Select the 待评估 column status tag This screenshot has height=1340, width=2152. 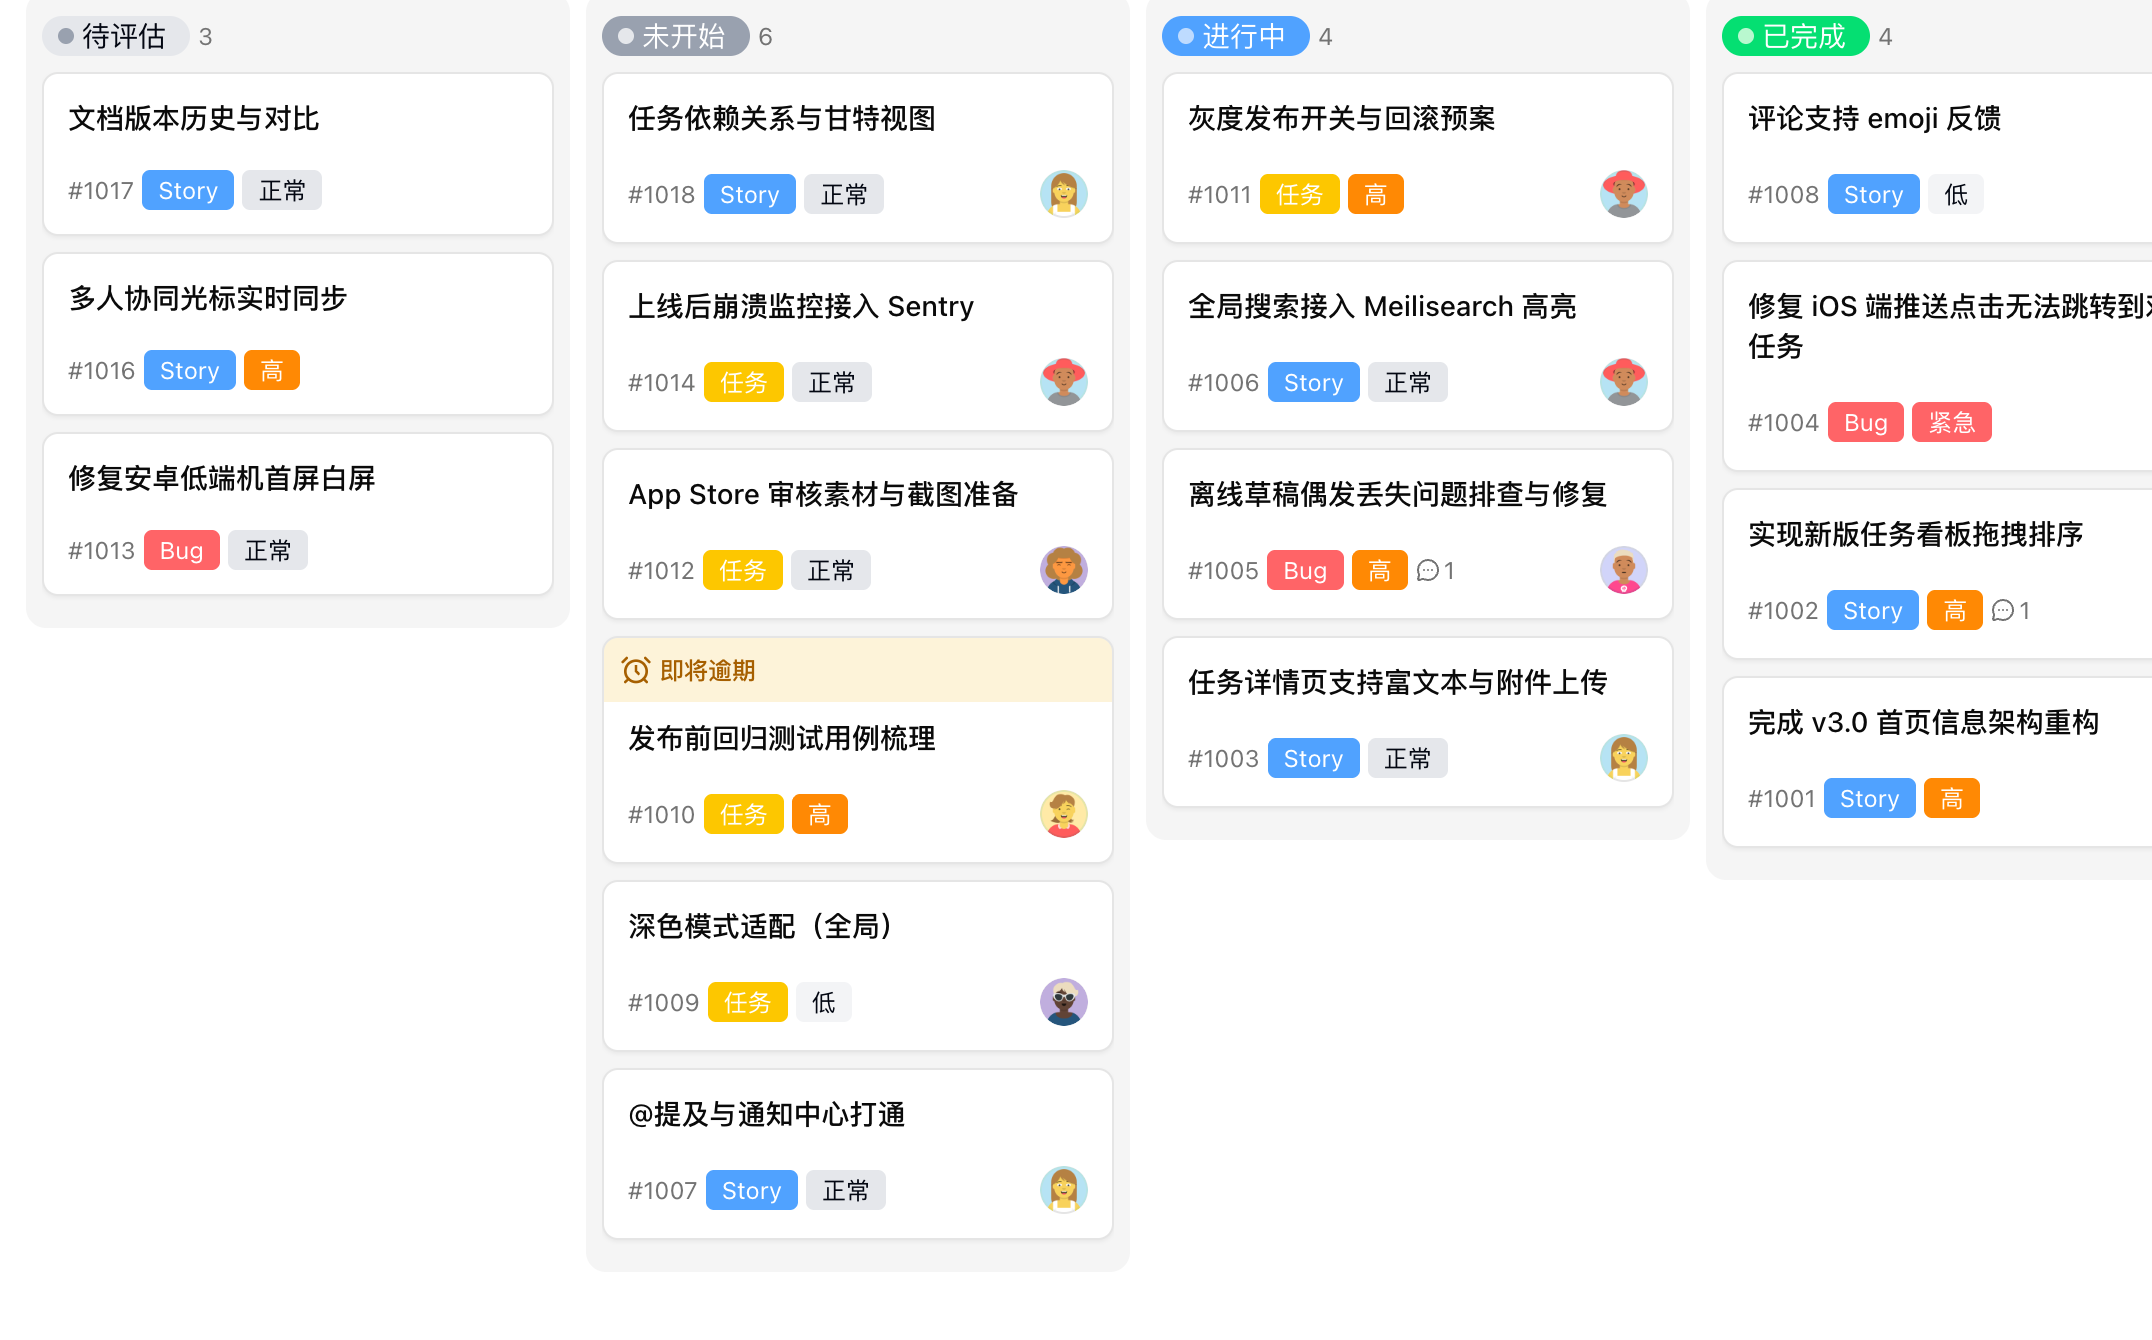click(x=116, y=36)
